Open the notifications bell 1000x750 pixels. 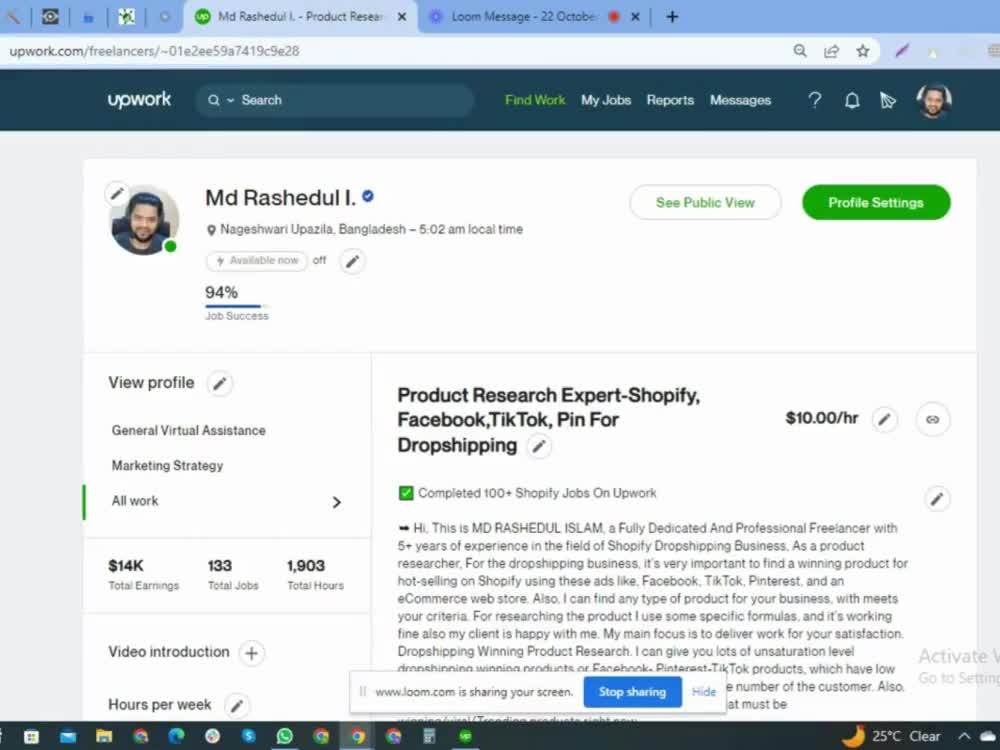coord(852,100)
